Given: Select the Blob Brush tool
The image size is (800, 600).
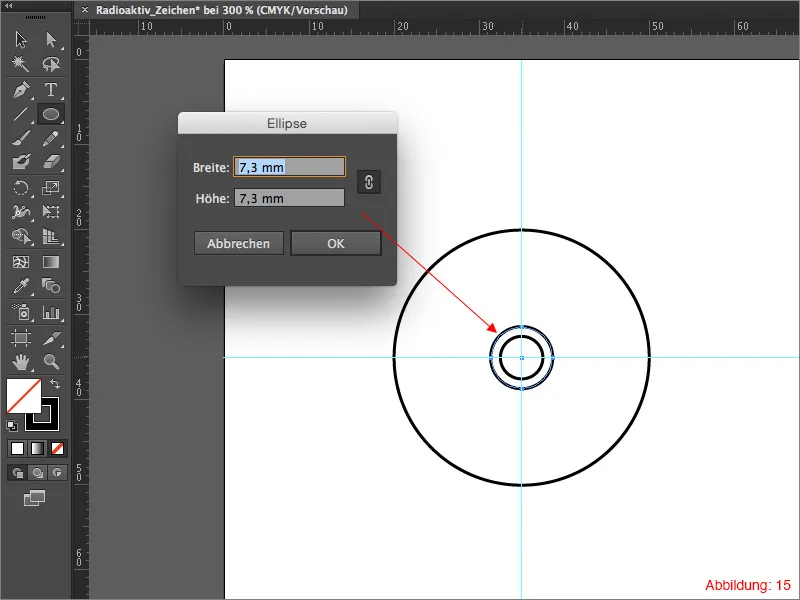Looking at the screenshot, I should (21, 162).
